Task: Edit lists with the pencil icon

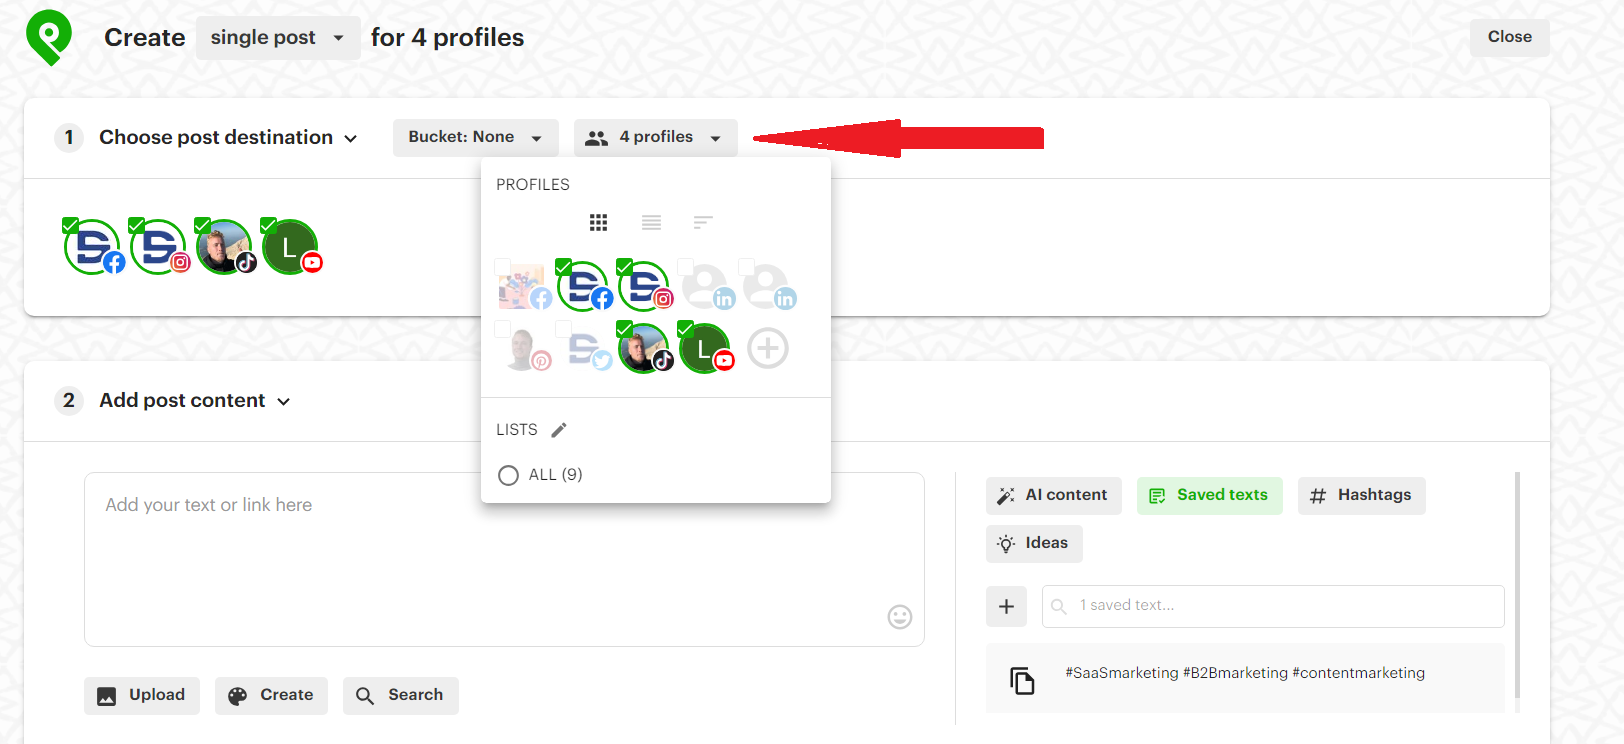Action: [559, 430]
